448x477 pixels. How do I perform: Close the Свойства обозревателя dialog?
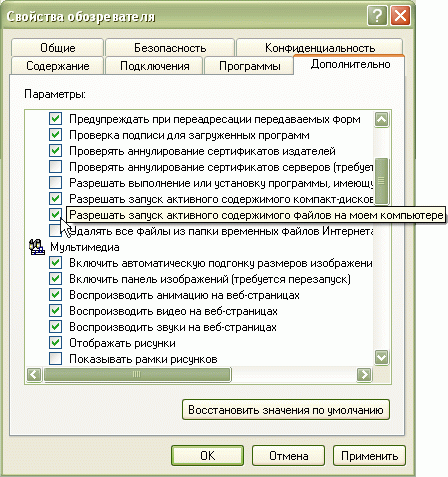400,16
